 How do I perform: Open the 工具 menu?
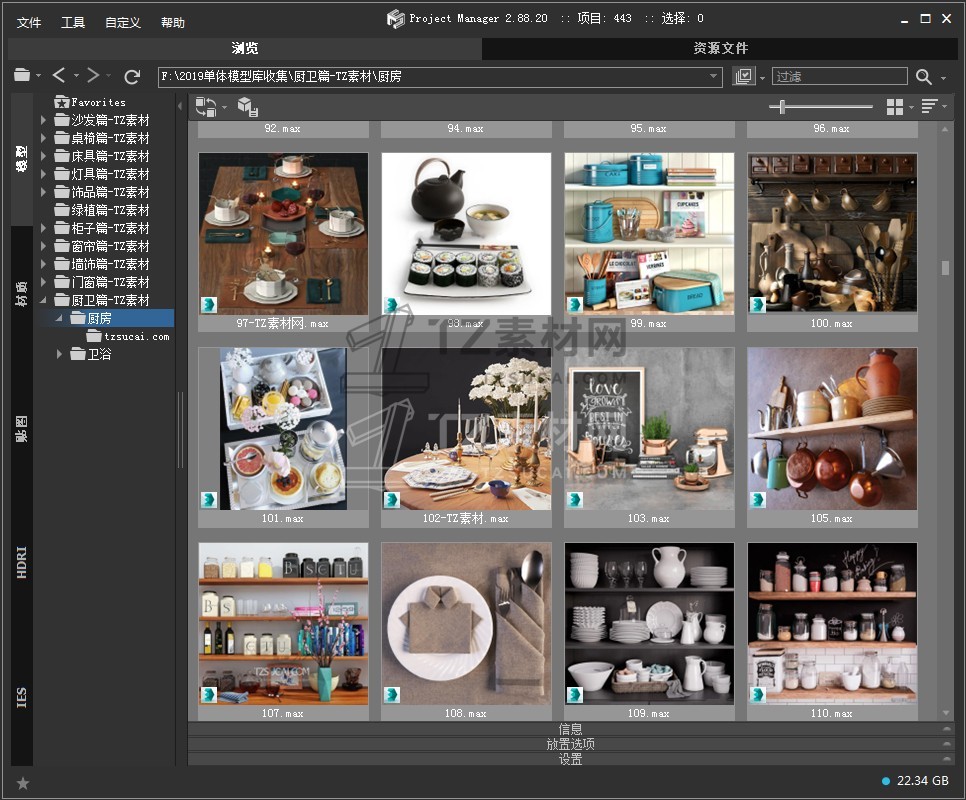click(x=73, y=22)
